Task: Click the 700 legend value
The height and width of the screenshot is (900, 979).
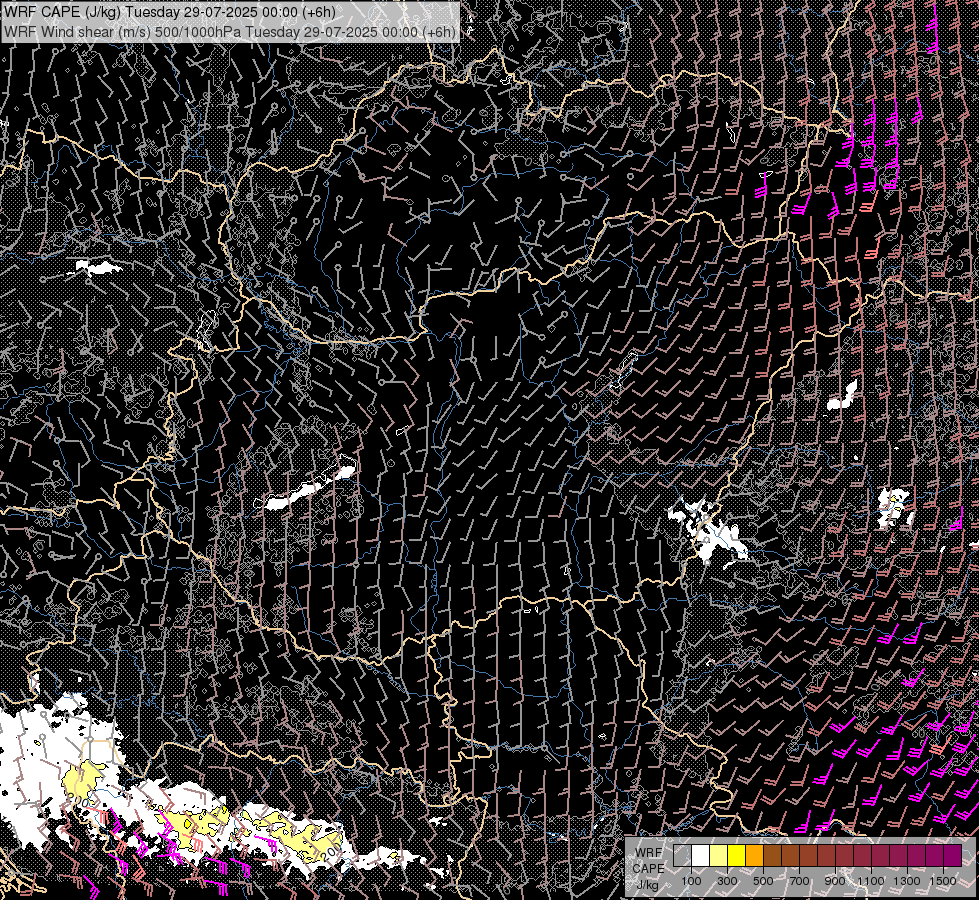Action: (799, 881)
